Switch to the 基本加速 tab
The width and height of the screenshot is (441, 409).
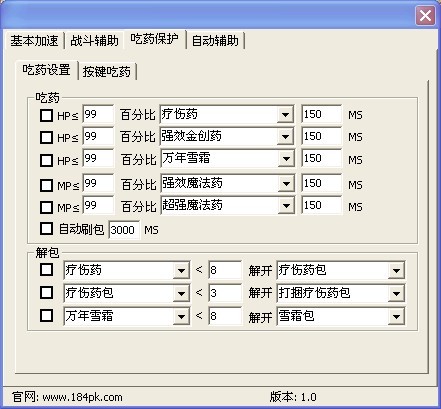click(x=34, y=41)
